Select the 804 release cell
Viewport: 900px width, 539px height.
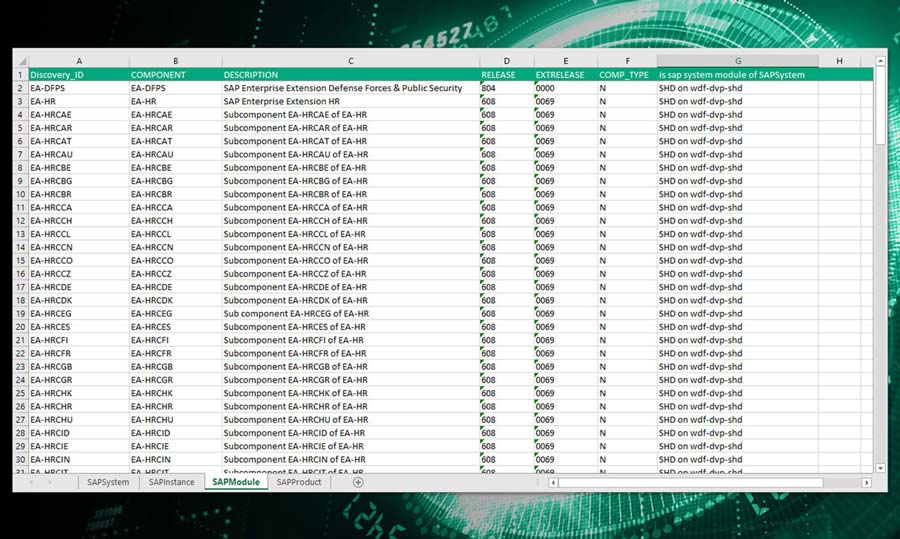pos(507,88)
